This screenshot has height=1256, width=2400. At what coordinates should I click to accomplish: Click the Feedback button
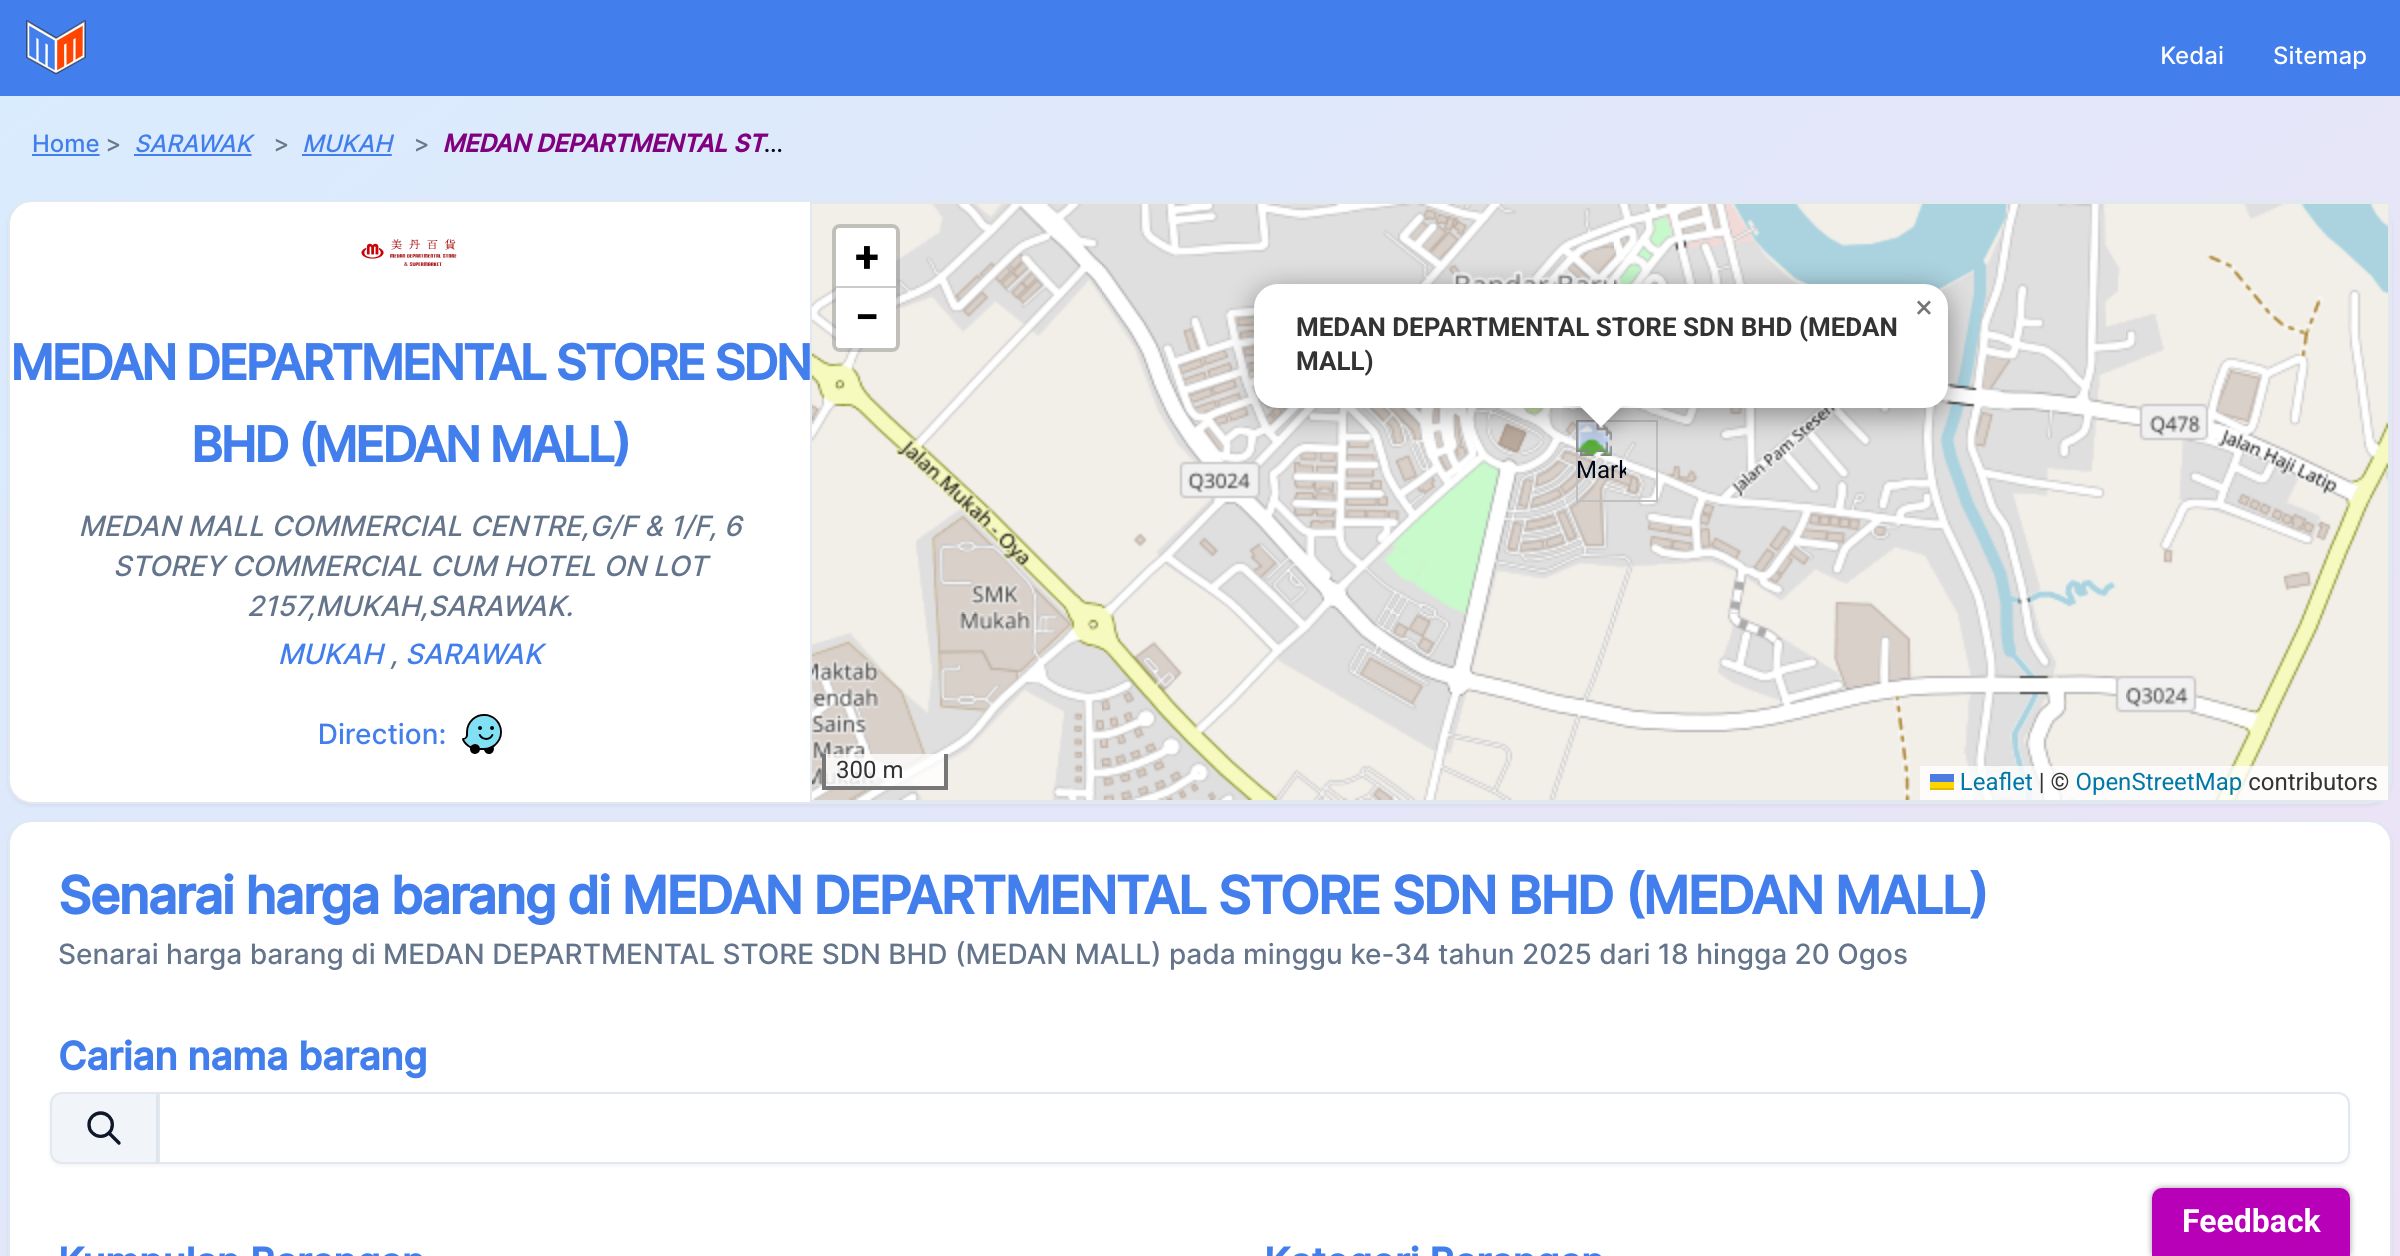click(2250, 1220)
